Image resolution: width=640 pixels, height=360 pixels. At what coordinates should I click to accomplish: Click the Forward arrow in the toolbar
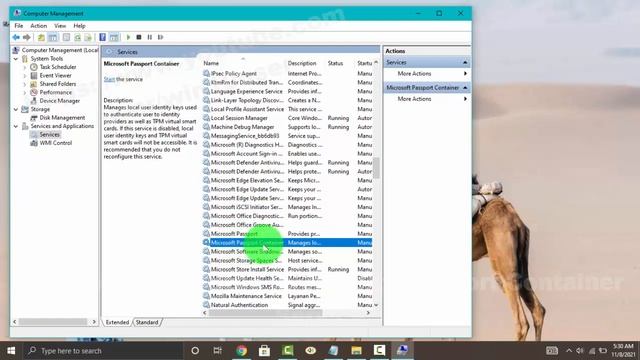(27, 37)
